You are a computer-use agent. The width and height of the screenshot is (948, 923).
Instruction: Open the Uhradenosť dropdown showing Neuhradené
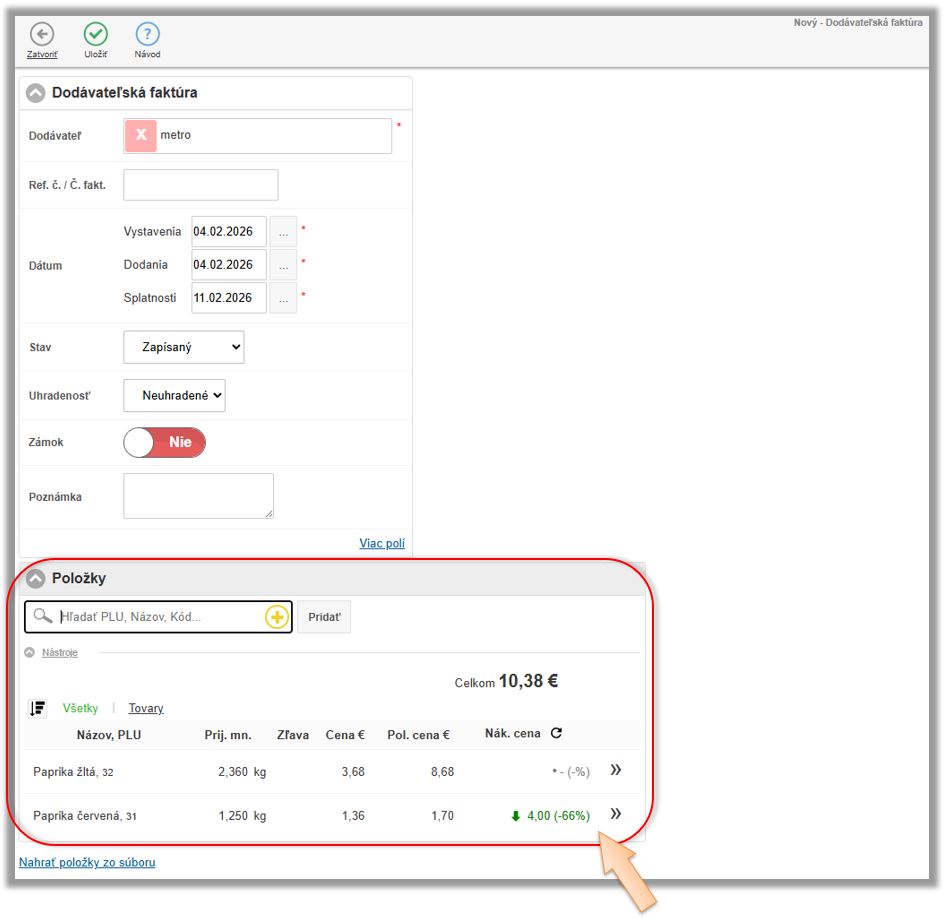pos(175,395)
